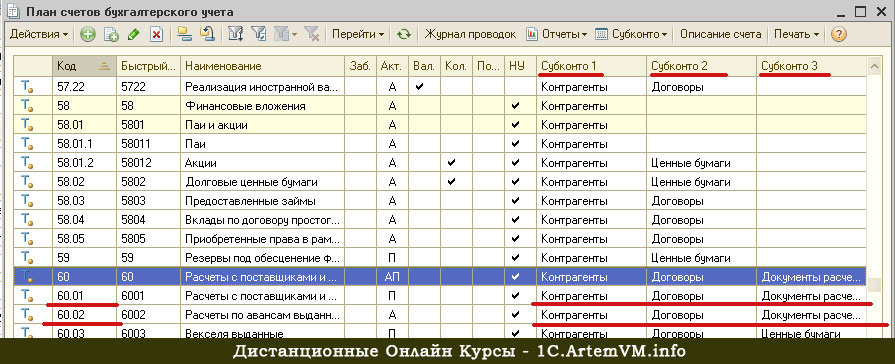
Task: Click Кол. checkmark for Долговые ценные бумаги
Action: click(x=452, y=182)
